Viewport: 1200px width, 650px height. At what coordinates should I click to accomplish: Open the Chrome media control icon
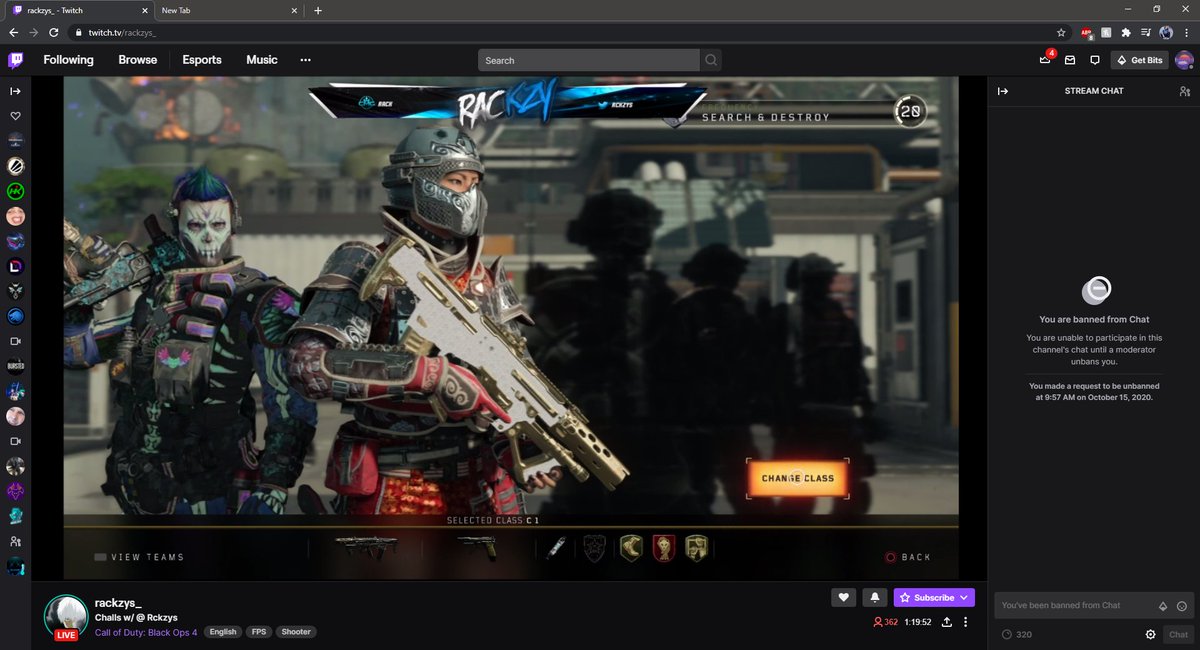(x=1146, y=32)
